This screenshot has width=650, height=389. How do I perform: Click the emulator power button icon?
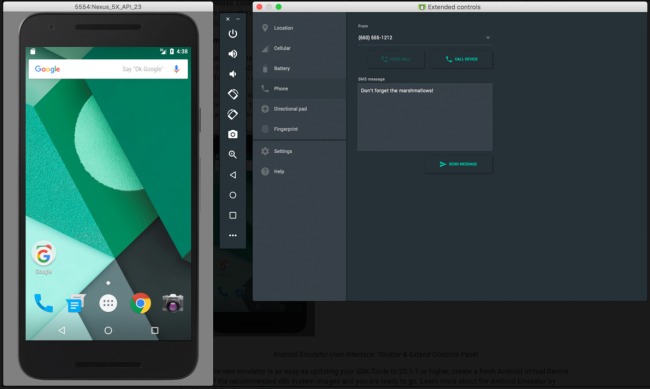coord(233,34)
